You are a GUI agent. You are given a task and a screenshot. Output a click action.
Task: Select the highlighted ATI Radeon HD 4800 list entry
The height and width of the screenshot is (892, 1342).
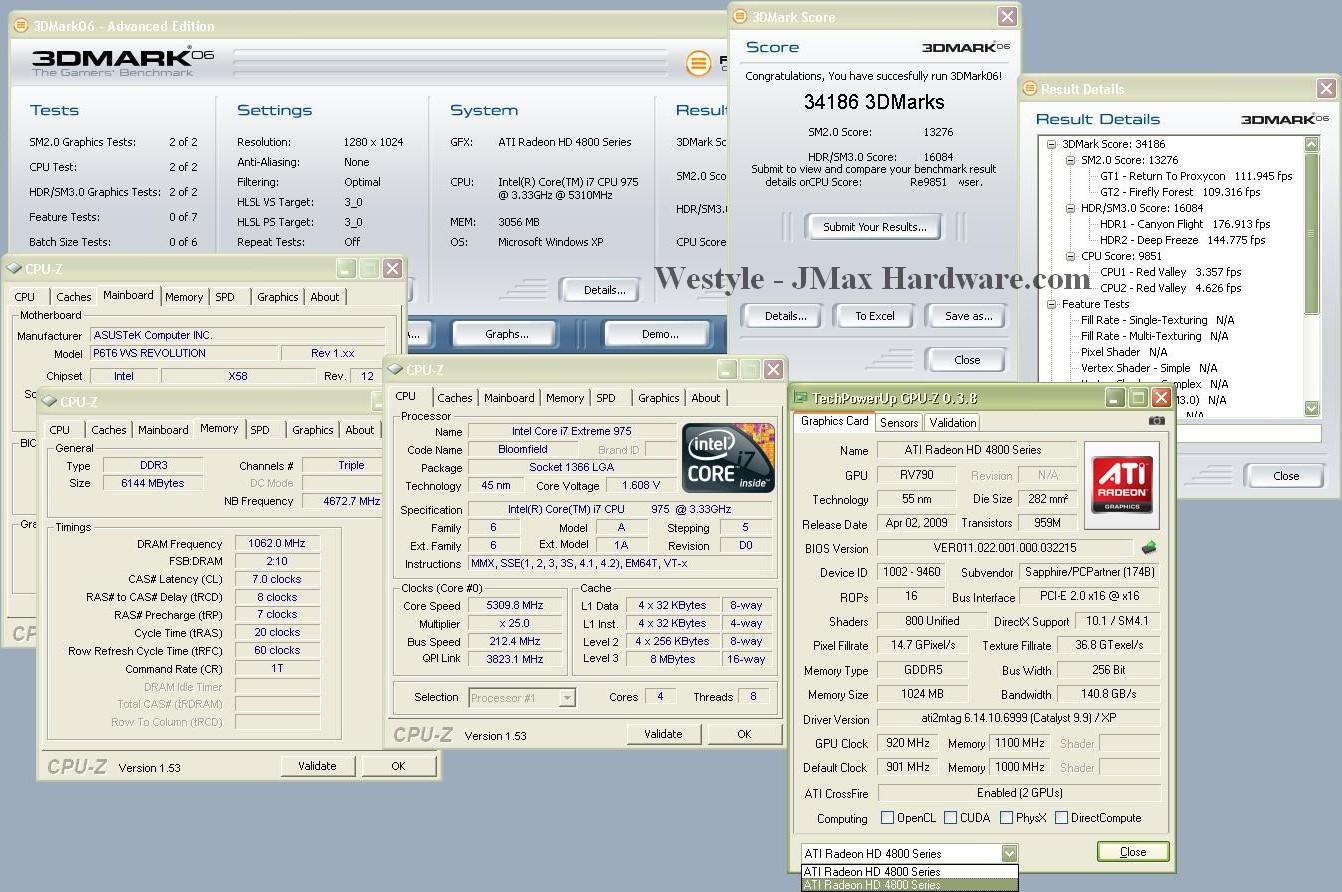(910, 885)
